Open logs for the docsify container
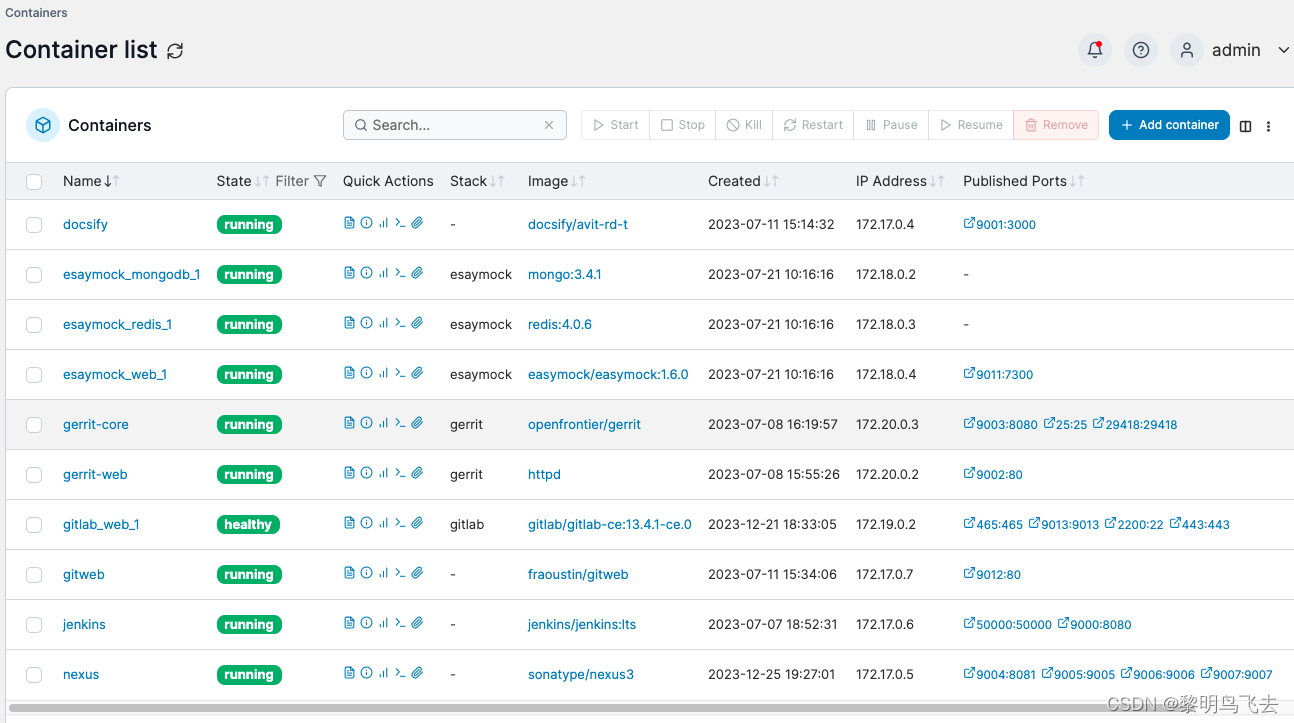The height and width of the screenshot is (723, 1294). pos(349,223)
